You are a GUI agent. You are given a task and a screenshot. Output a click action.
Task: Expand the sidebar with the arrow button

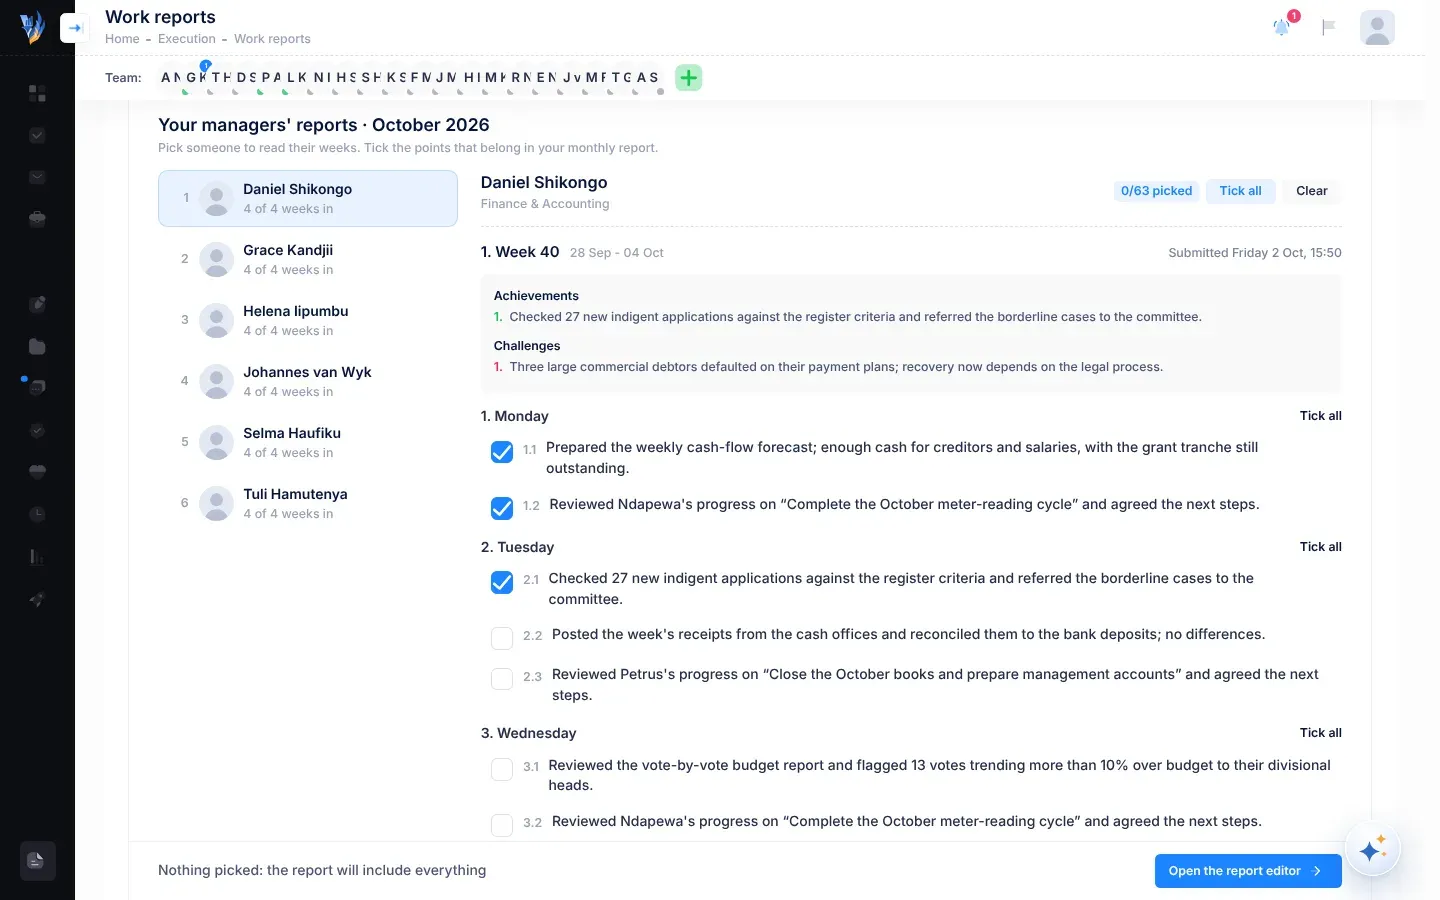pyautogui.click(x=74, y=28)
